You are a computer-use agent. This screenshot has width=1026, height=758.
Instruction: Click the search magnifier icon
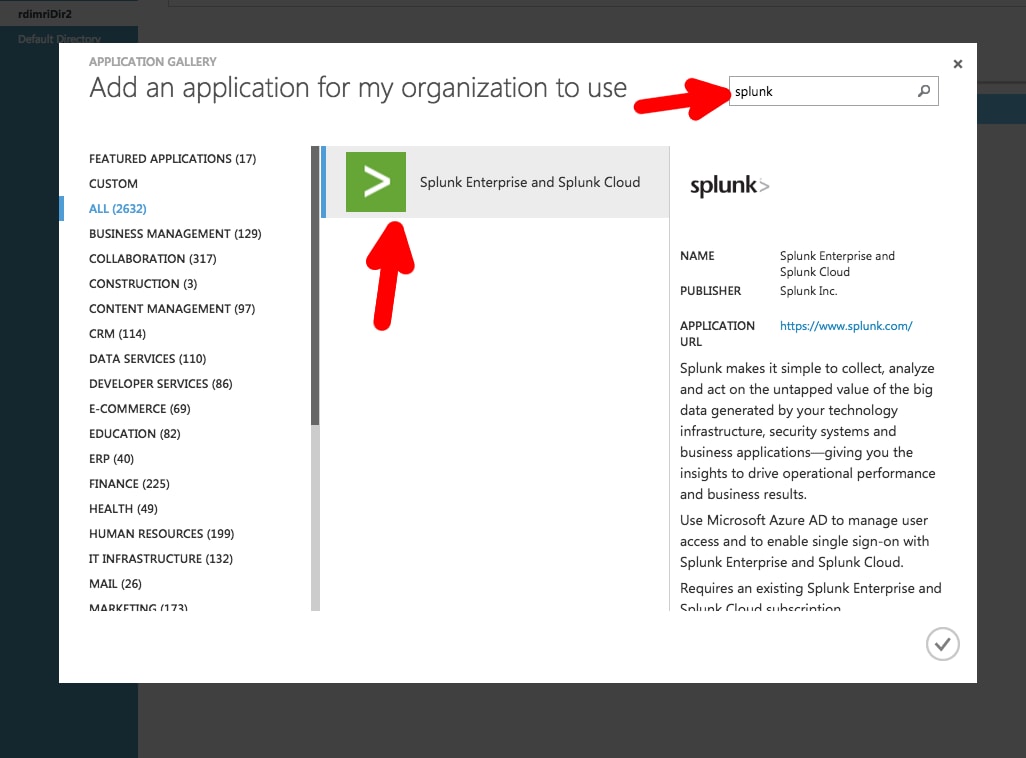point(924,91)
